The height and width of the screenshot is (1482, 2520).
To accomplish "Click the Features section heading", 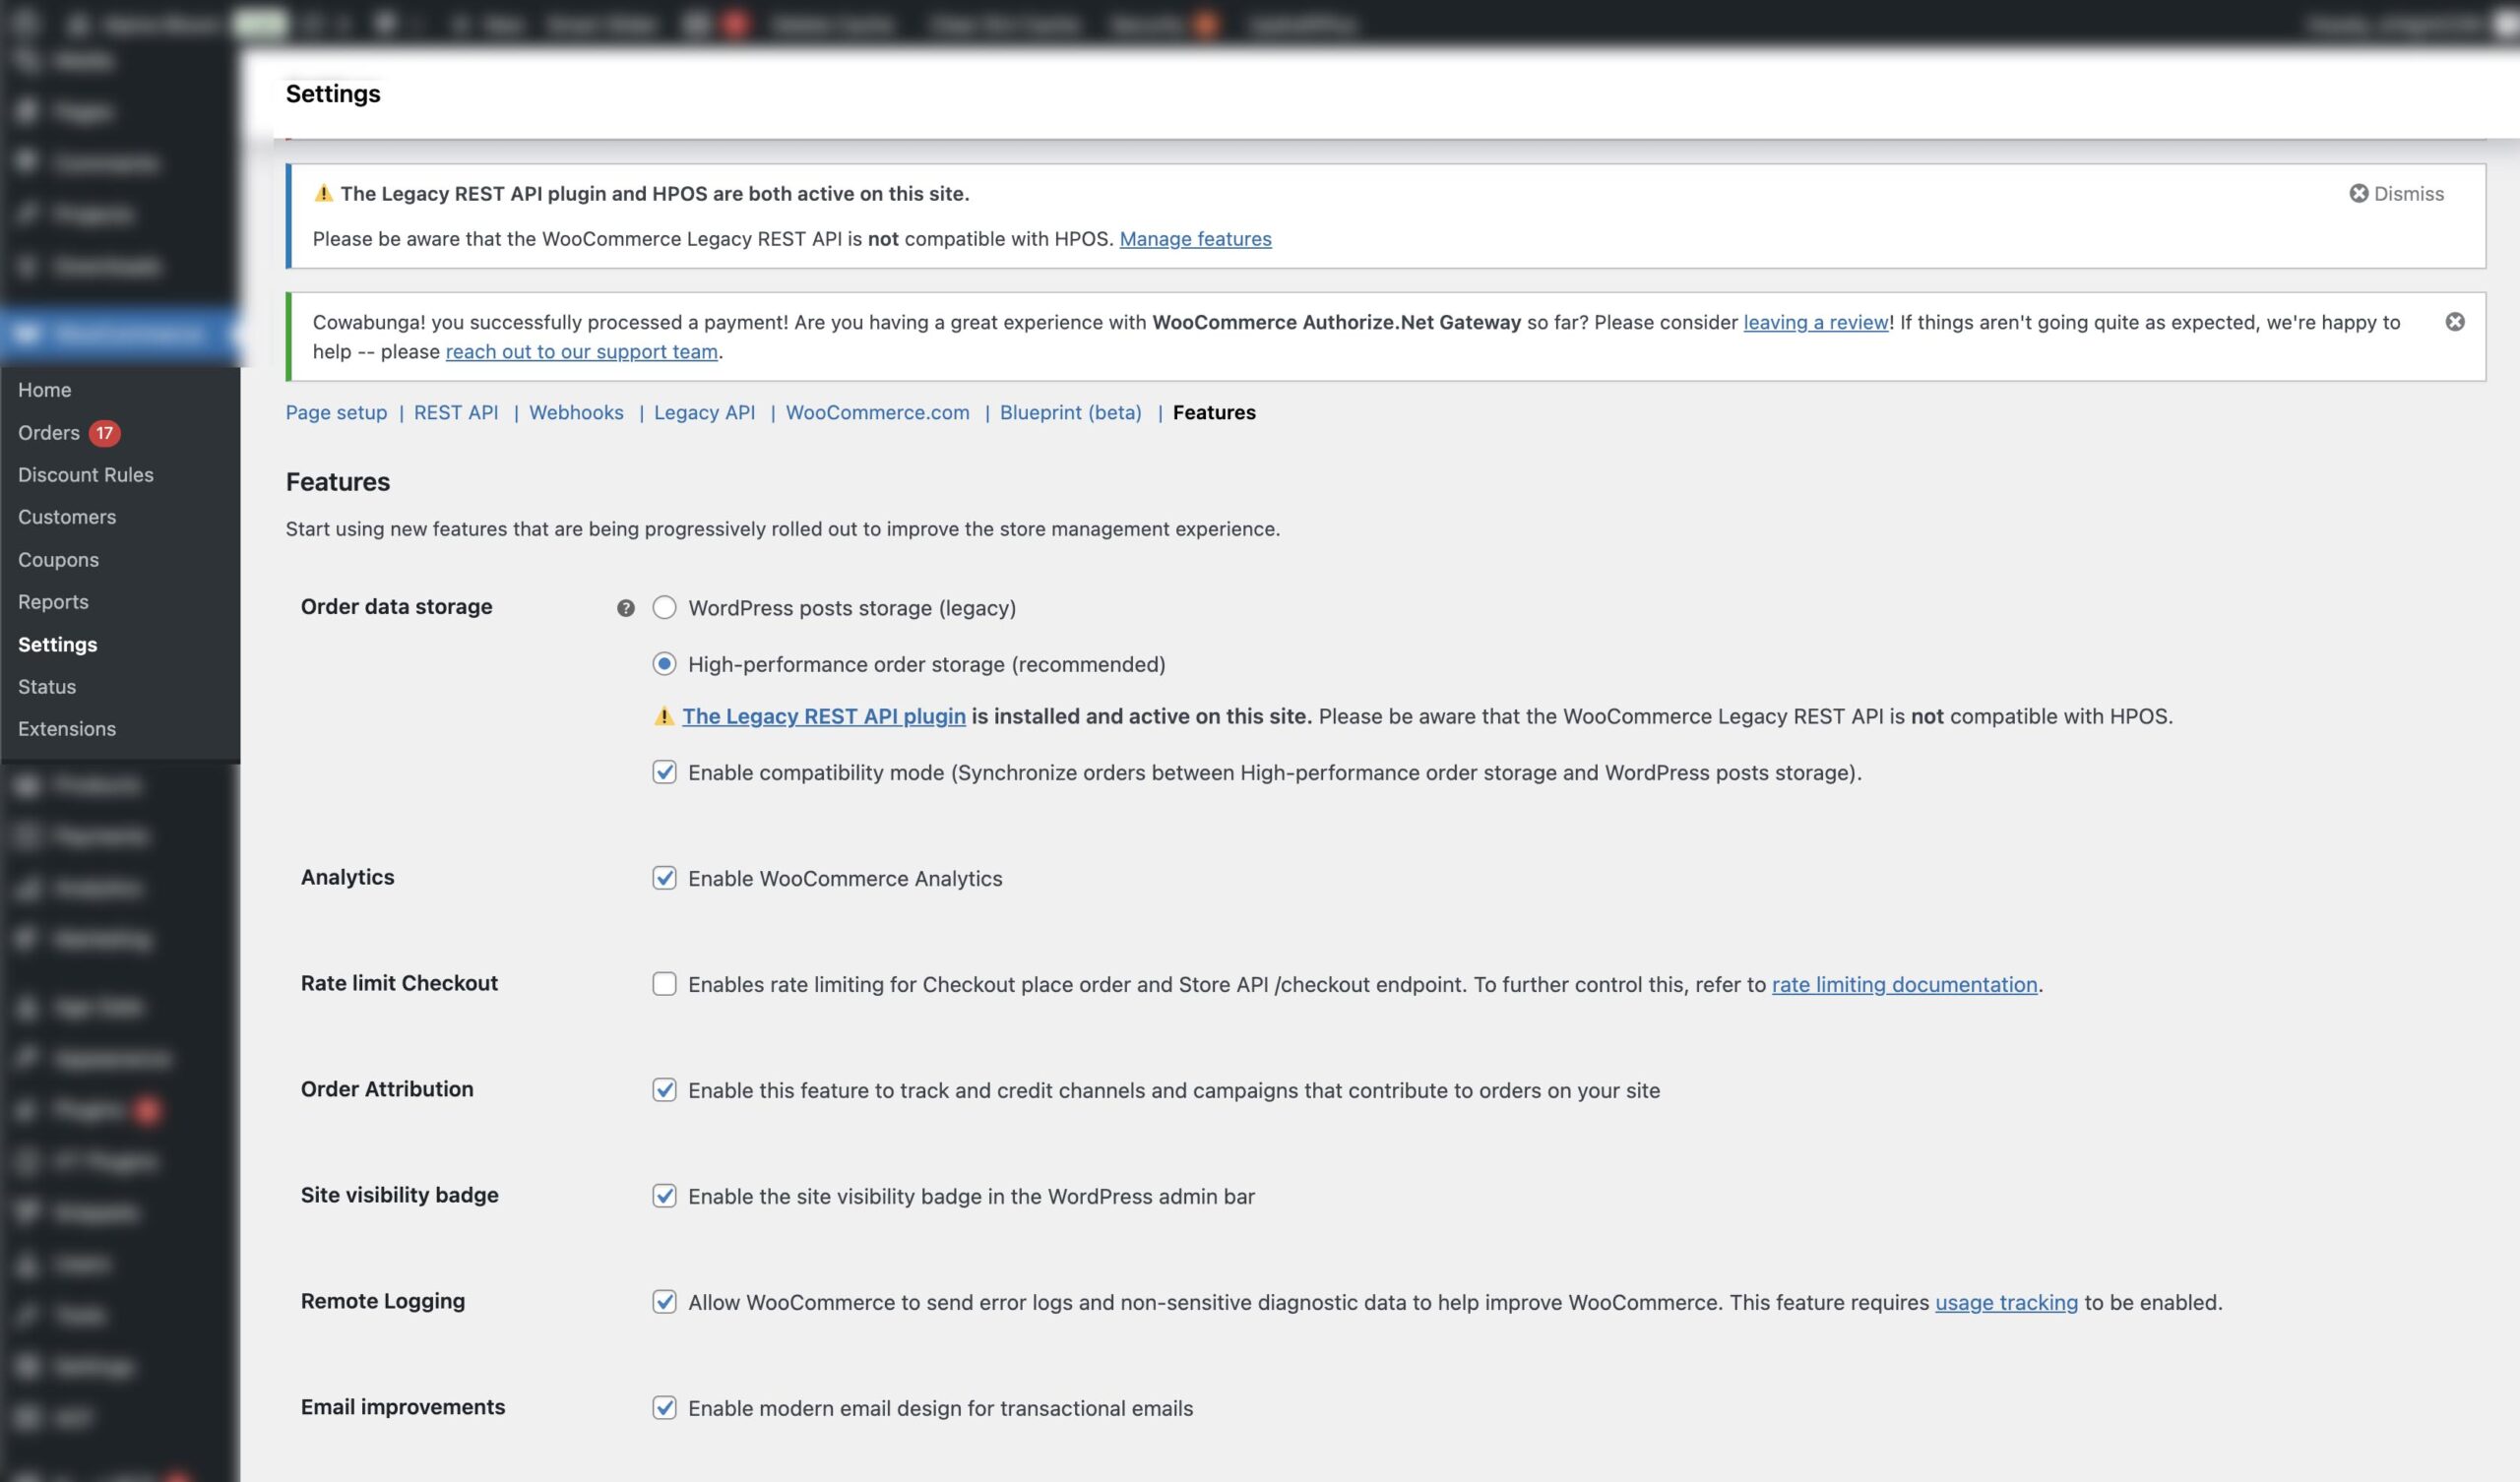I will pyautogui.click(x=338, y=481).
